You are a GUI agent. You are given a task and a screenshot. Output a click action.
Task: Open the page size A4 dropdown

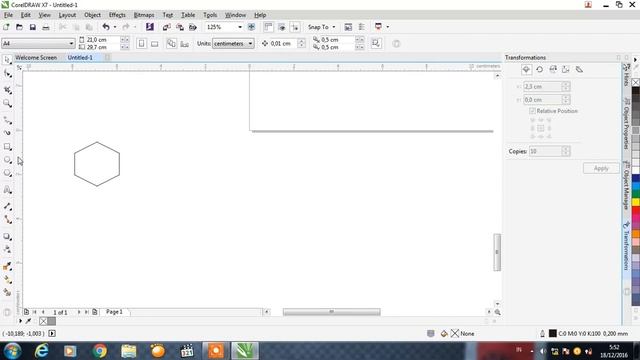[71, 43]
